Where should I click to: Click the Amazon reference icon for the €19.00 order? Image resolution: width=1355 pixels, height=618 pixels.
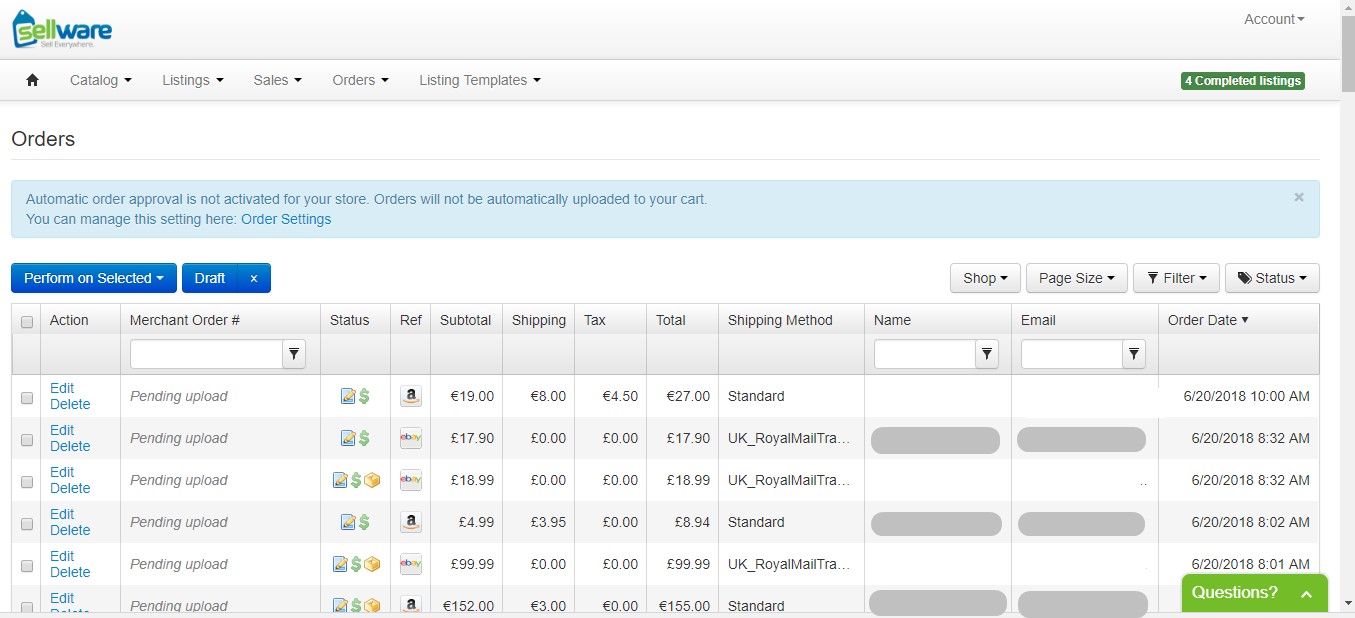410,396
